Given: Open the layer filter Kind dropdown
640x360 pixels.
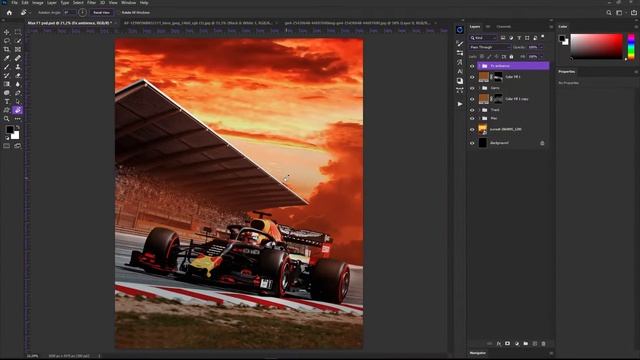Looking at the screenshot, I should (x=483, y=38).
